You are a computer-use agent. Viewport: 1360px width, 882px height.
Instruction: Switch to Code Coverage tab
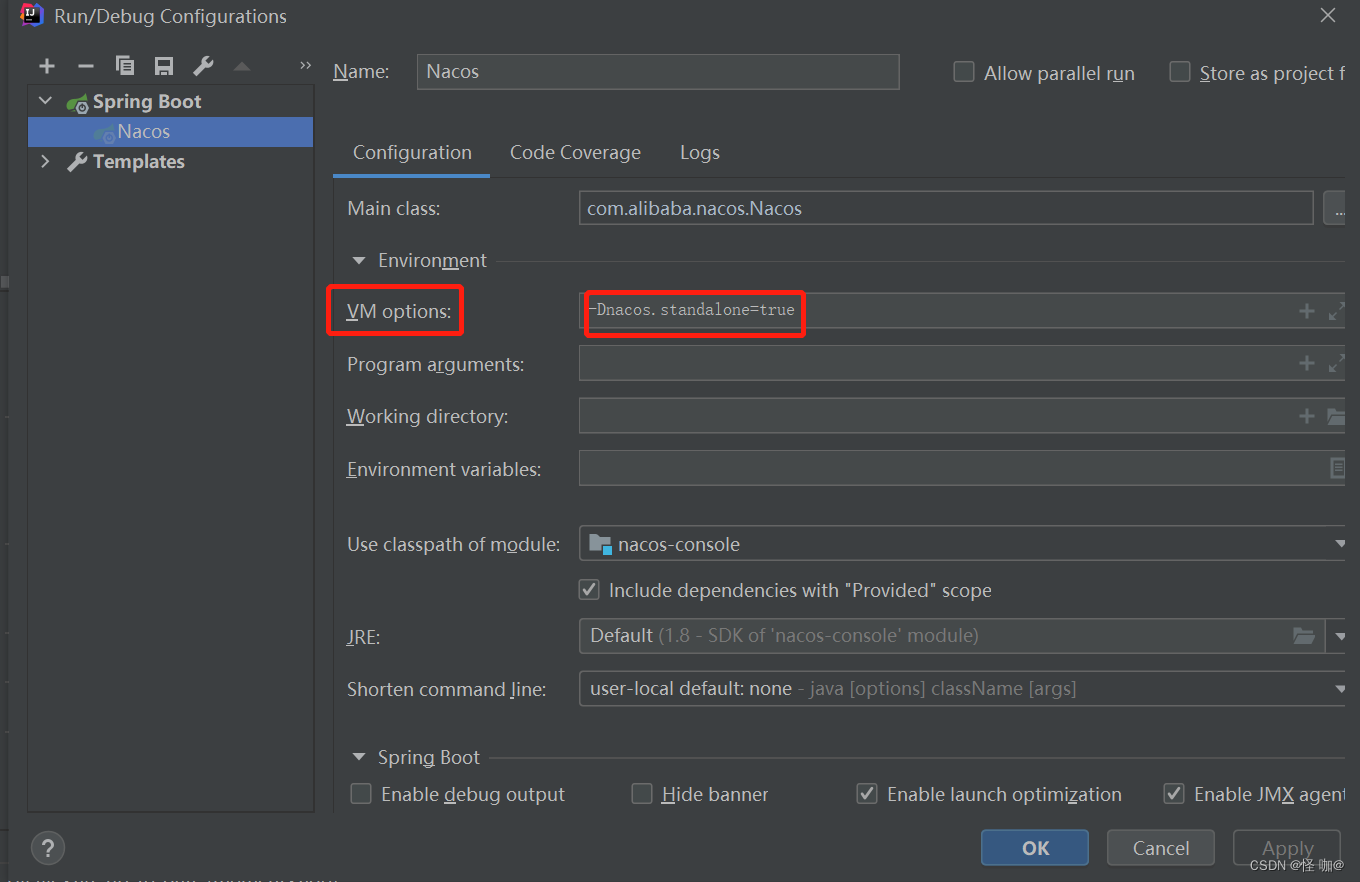pyautogui.click(x=575, y=153)
